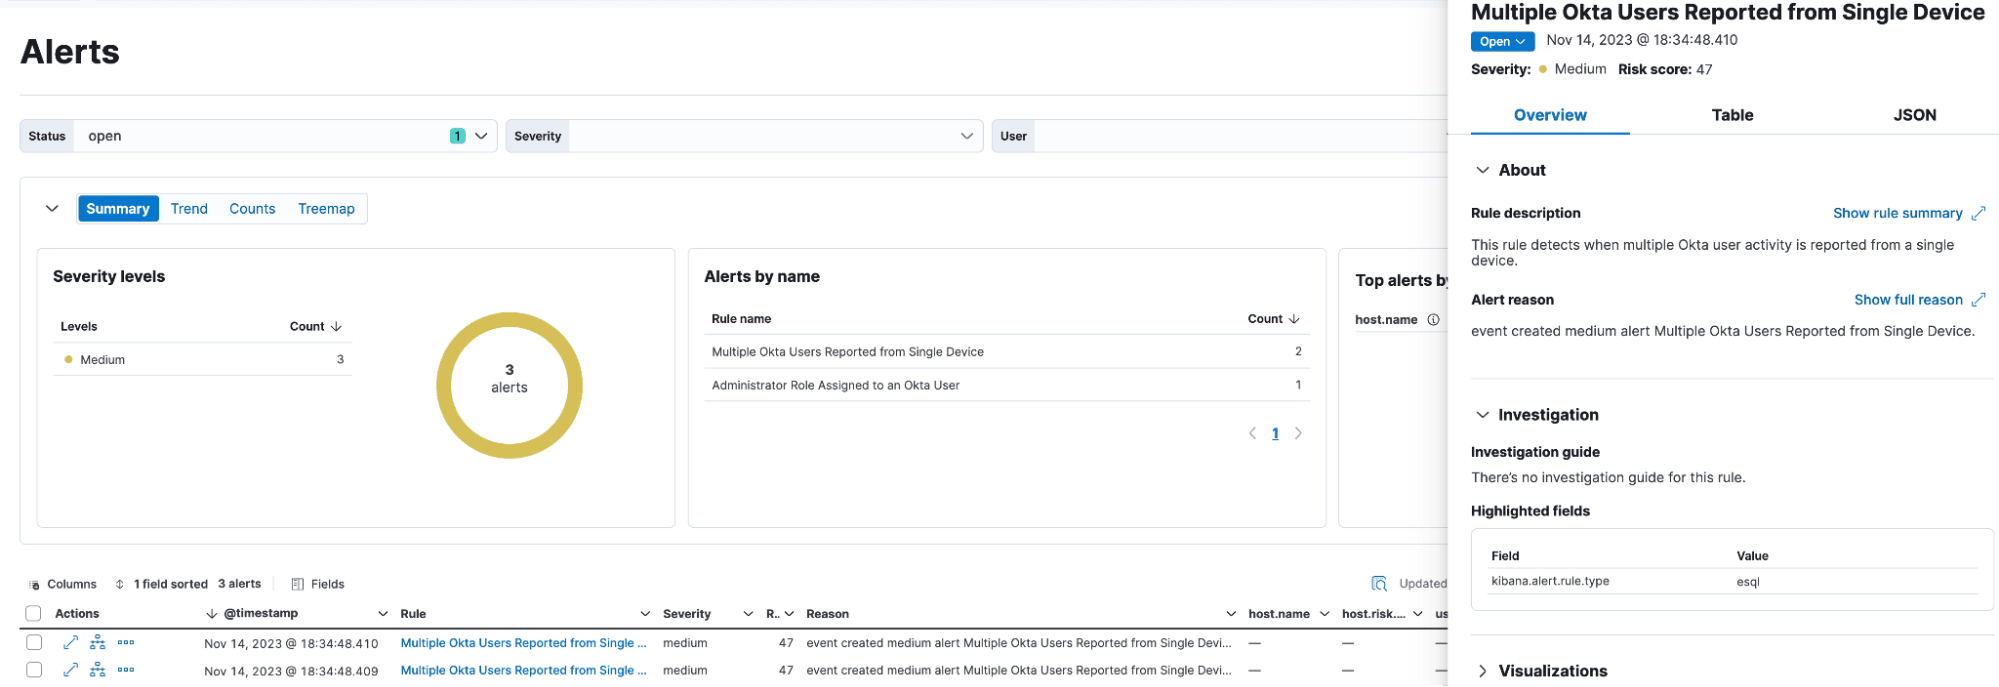The height and width of the screenshot is (687, 1999).
Task: Go to next page in Alerts by name
Action: [x=1298, y=433]
